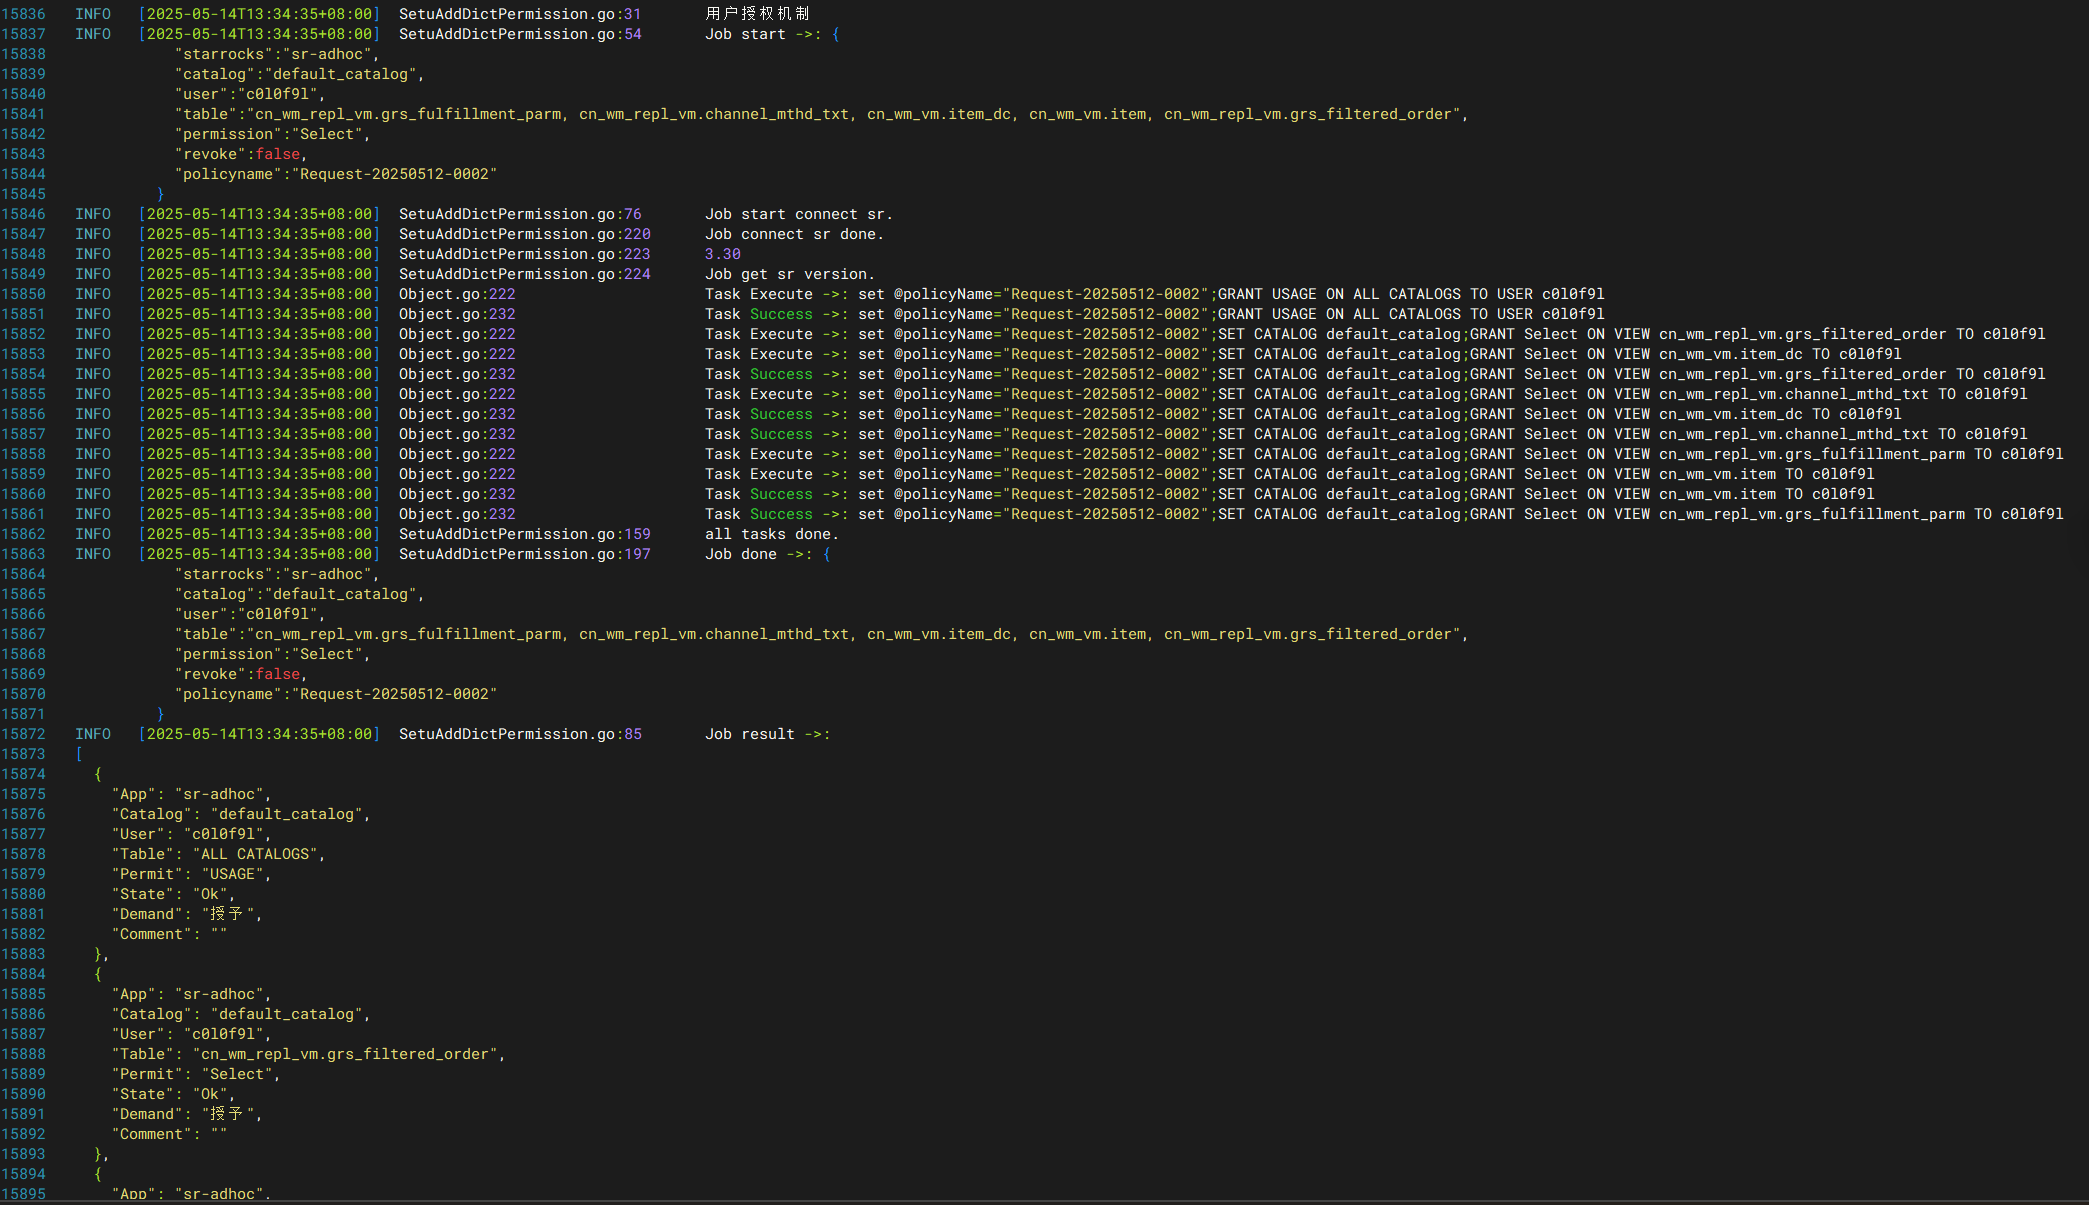Image resolution: width=2089 pixels, height=1205 pixels.
Task: Click the version value '3.30'
Action: (723, 254)
